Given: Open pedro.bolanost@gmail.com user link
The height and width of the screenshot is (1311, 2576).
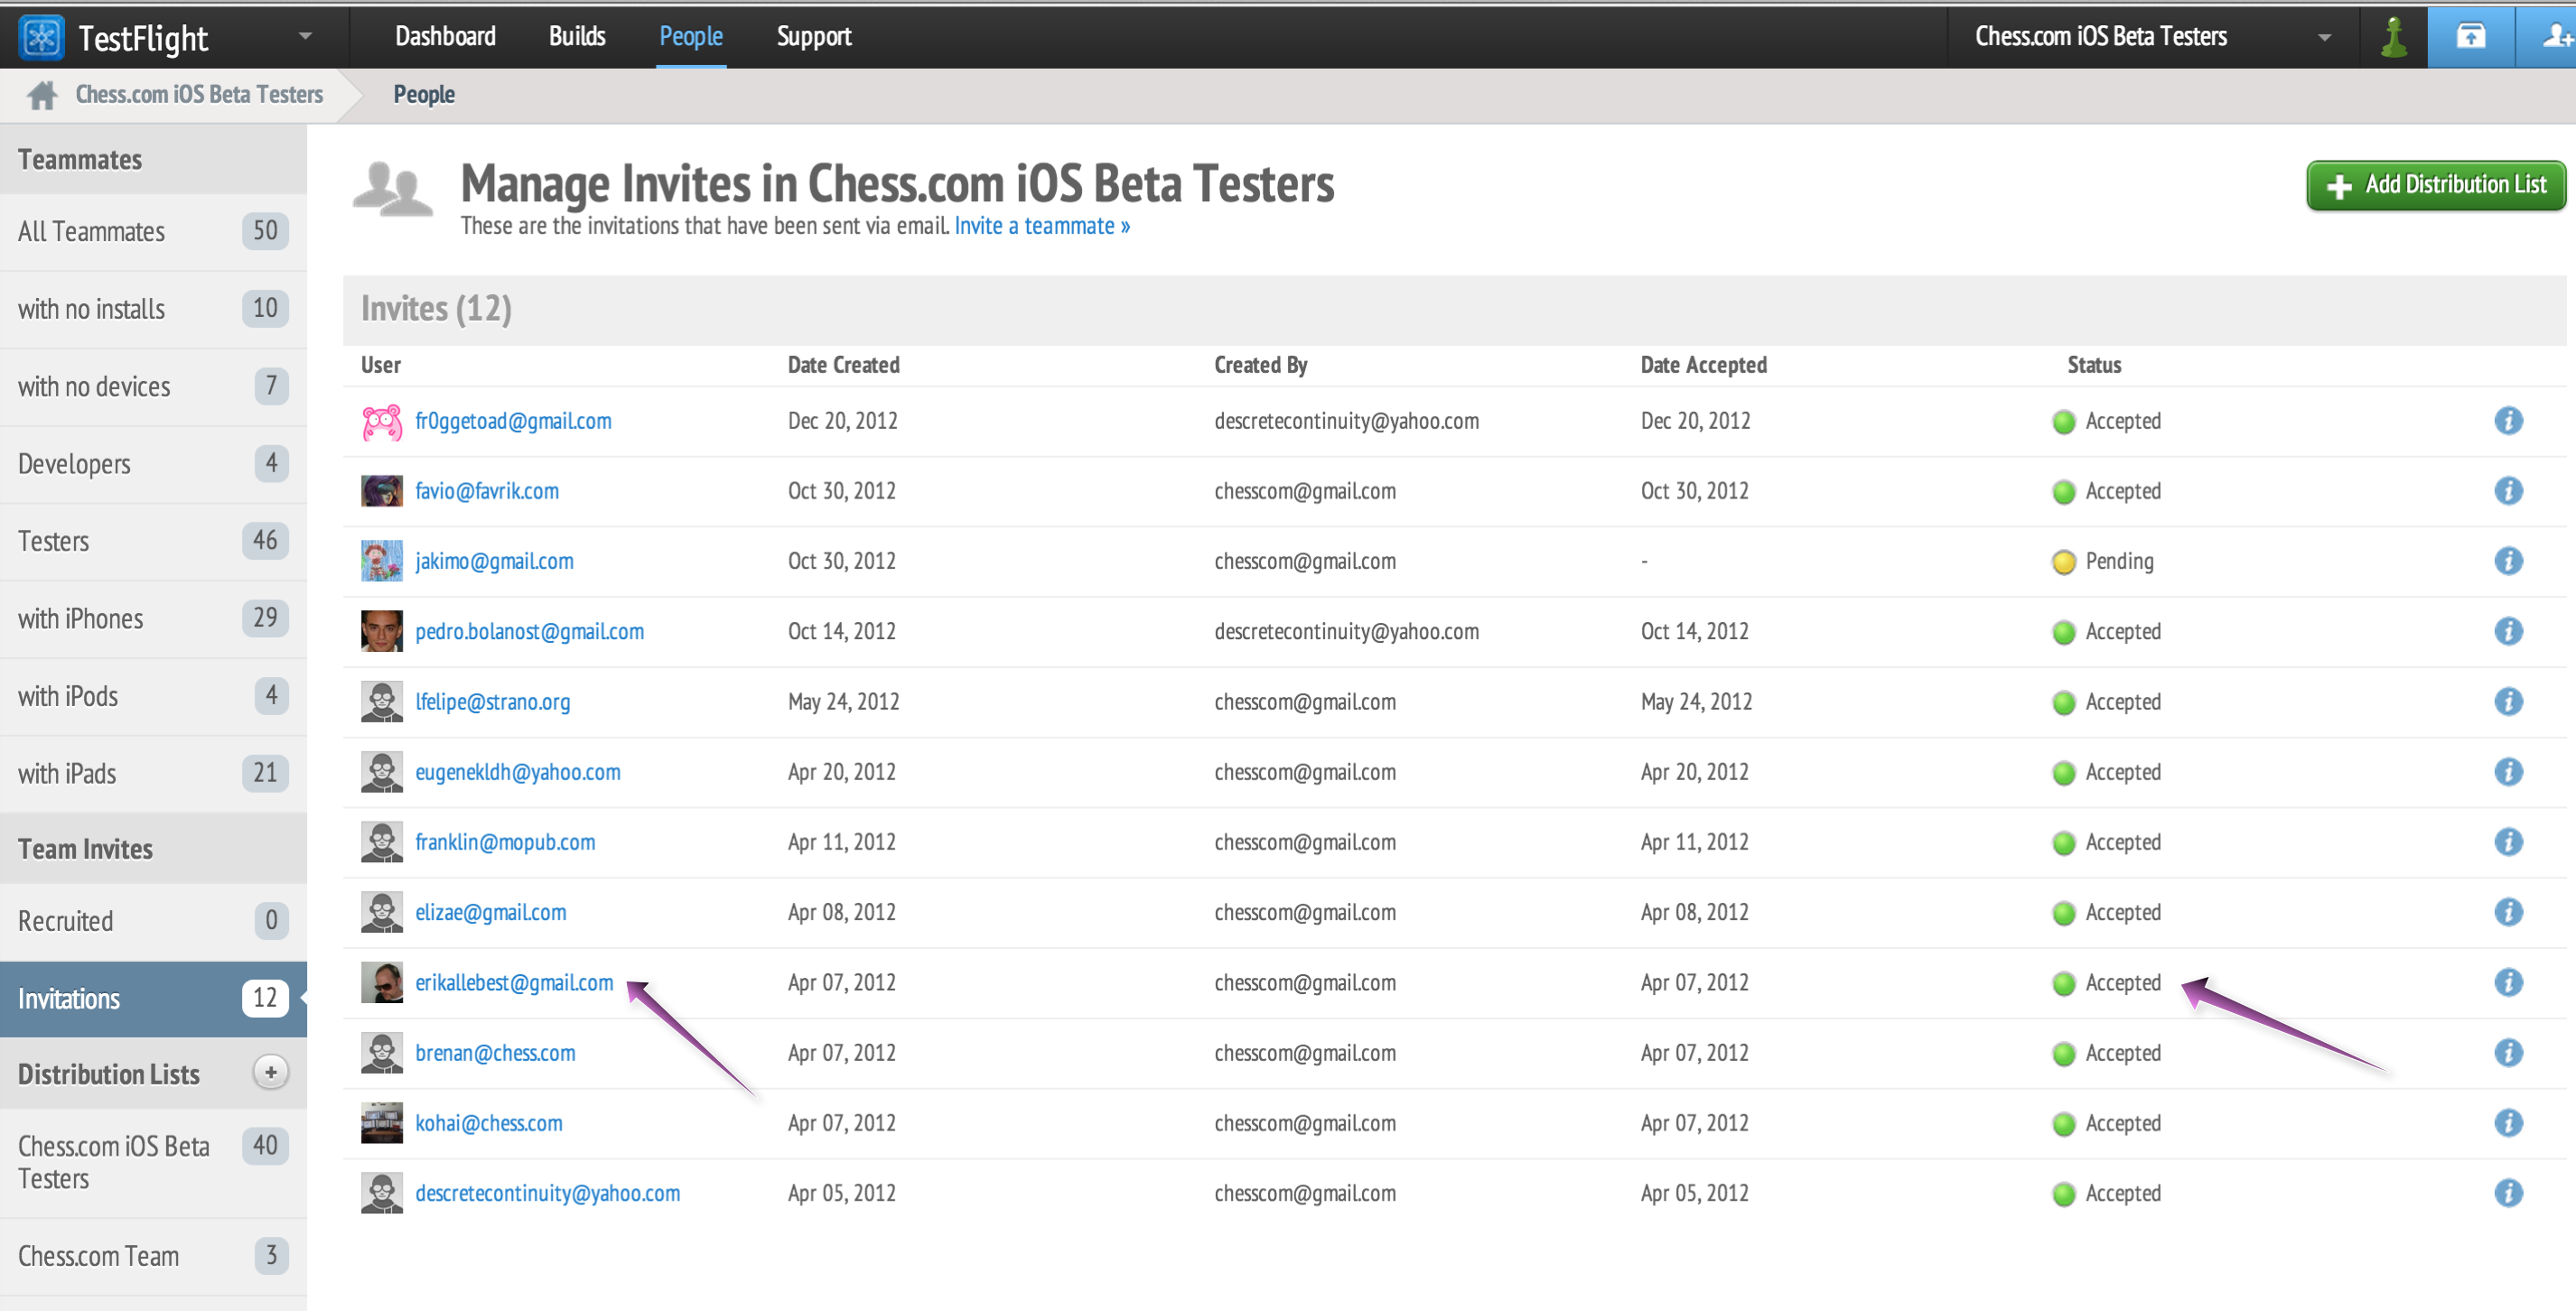Looking at the screenshot, I should click(529, 632).
